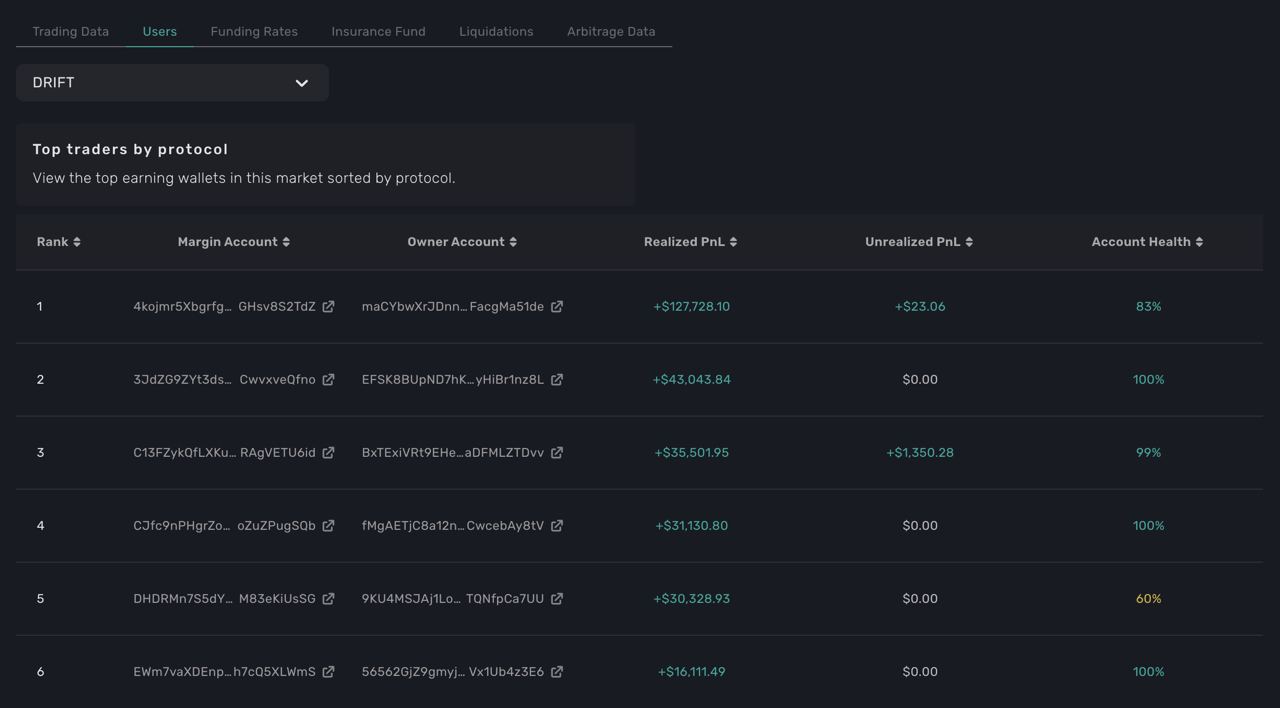Switch to the Funding Rates tab
Viewport: 1280px width, 708px height.
[x=254, y=32]
